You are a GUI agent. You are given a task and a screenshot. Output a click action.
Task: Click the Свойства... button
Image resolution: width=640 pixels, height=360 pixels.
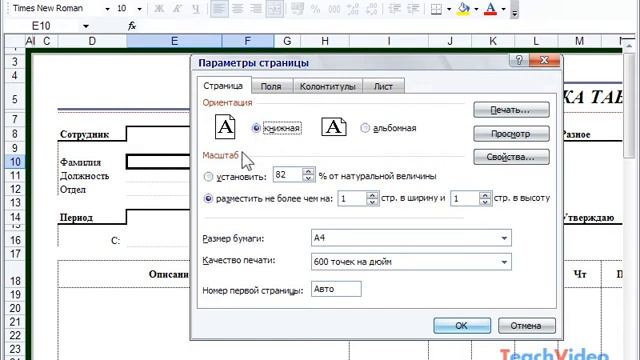pos(511,157)
